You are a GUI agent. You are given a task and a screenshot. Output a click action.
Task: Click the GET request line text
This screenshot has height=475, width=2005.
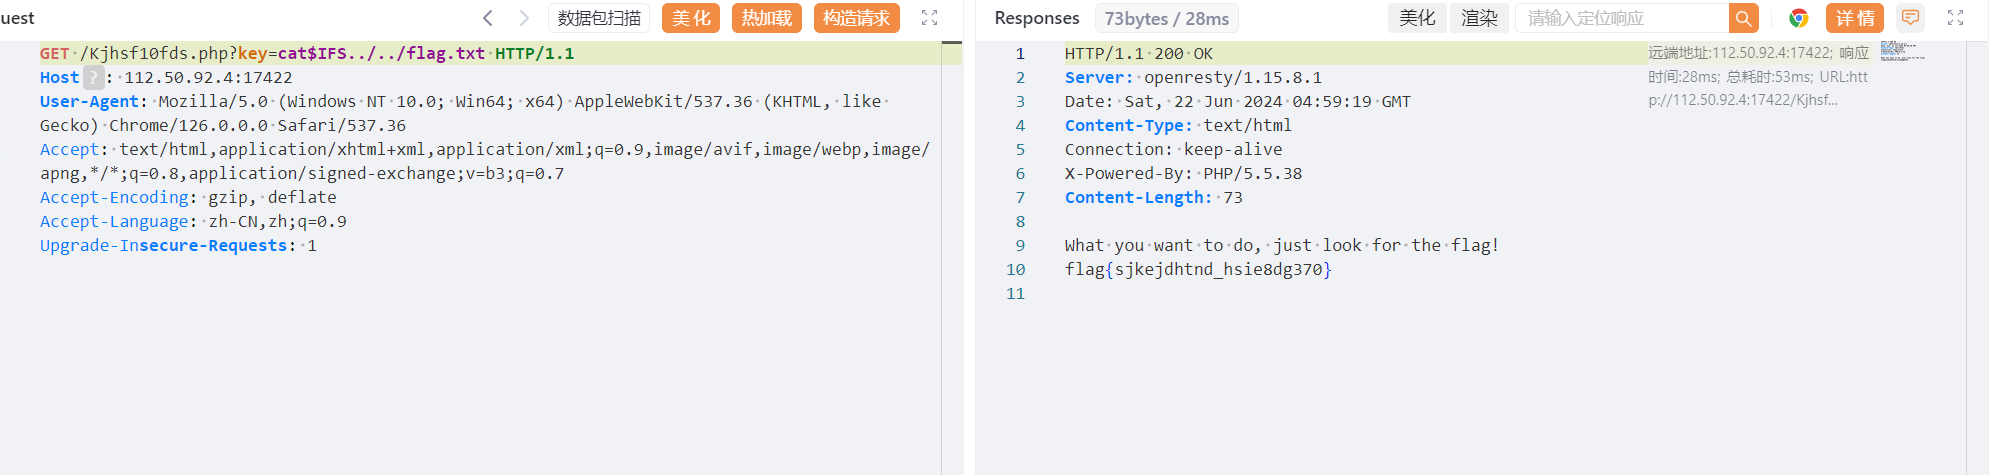(x=307, y=53)
